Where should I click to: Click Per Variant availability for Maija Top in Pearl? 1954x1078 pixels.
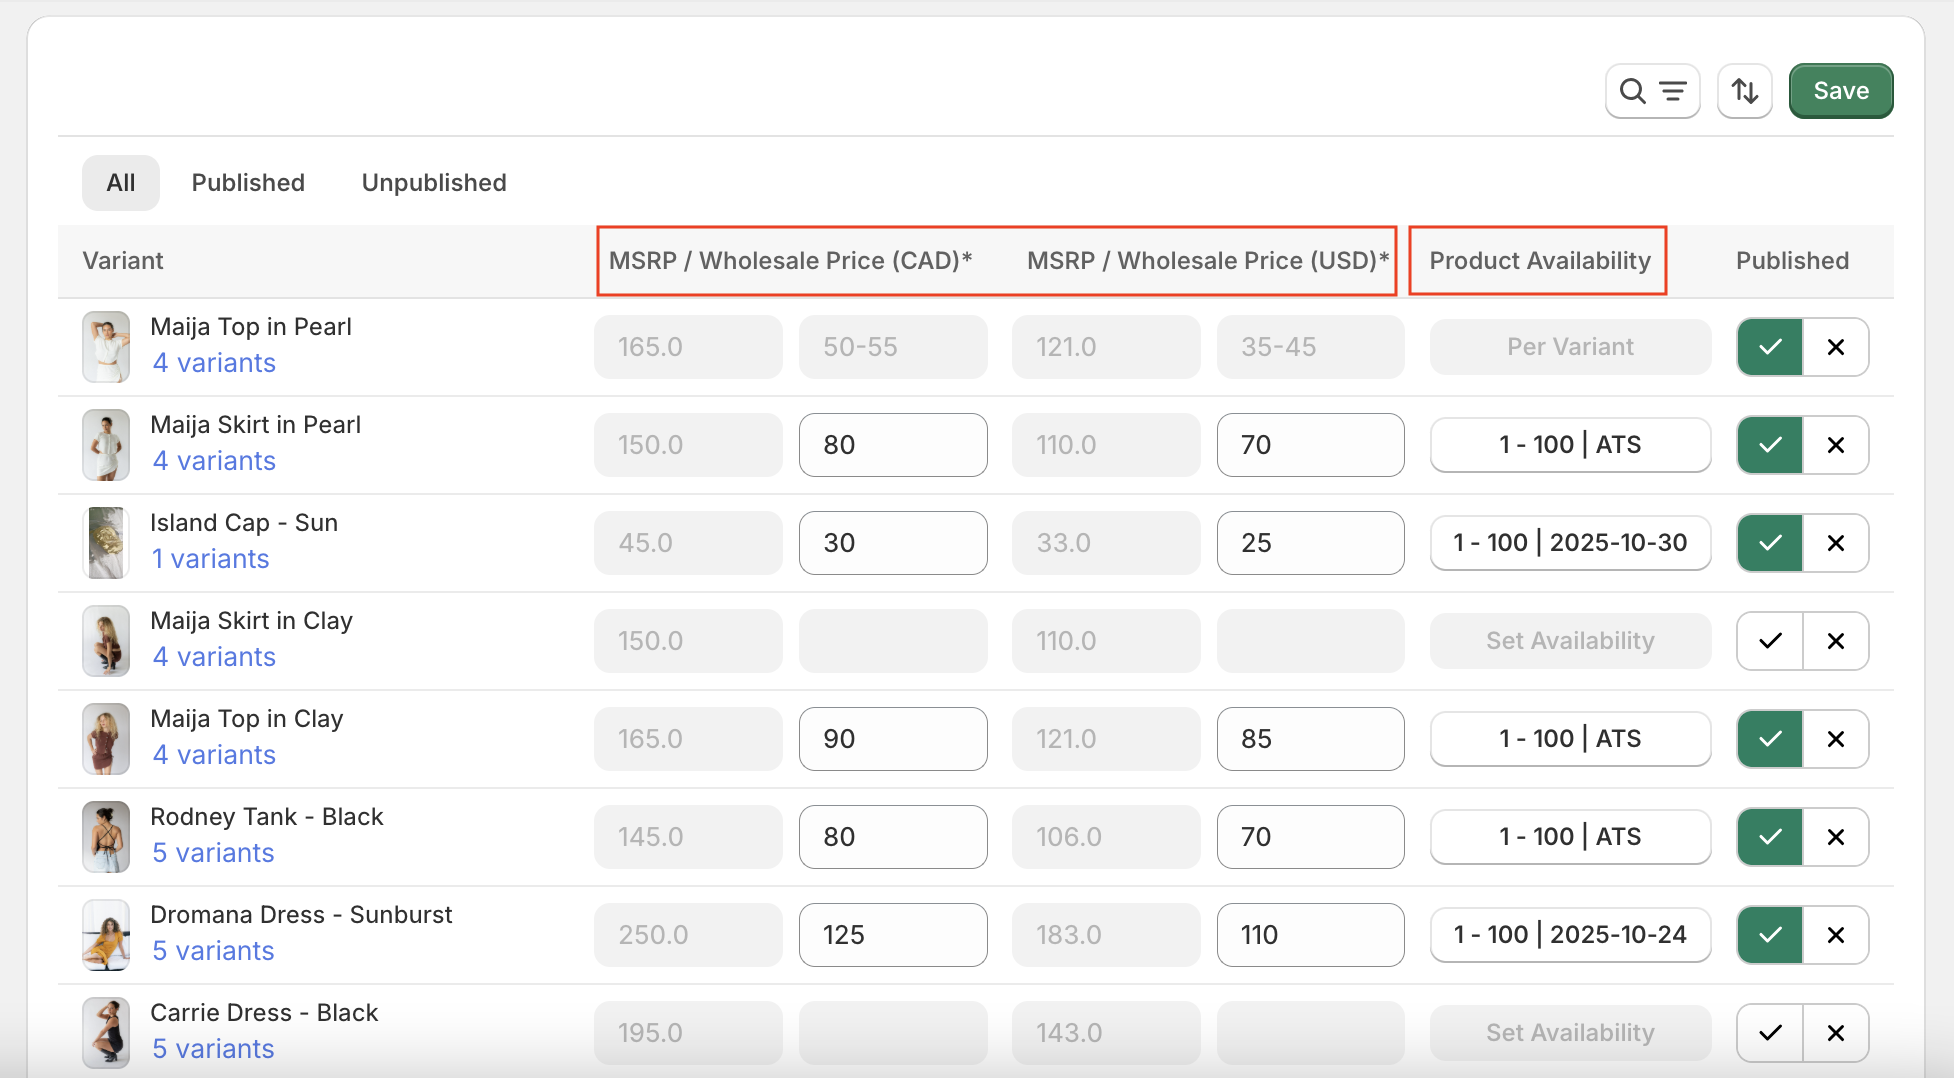1570,347
